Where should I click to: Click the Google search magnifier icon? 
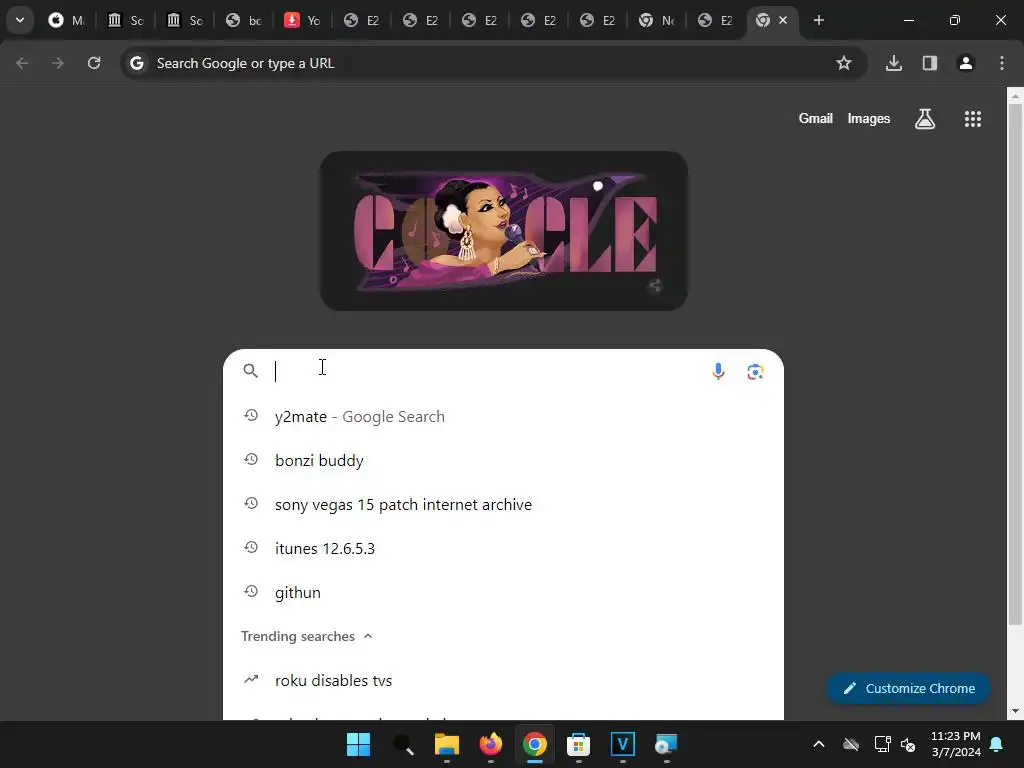250,371
